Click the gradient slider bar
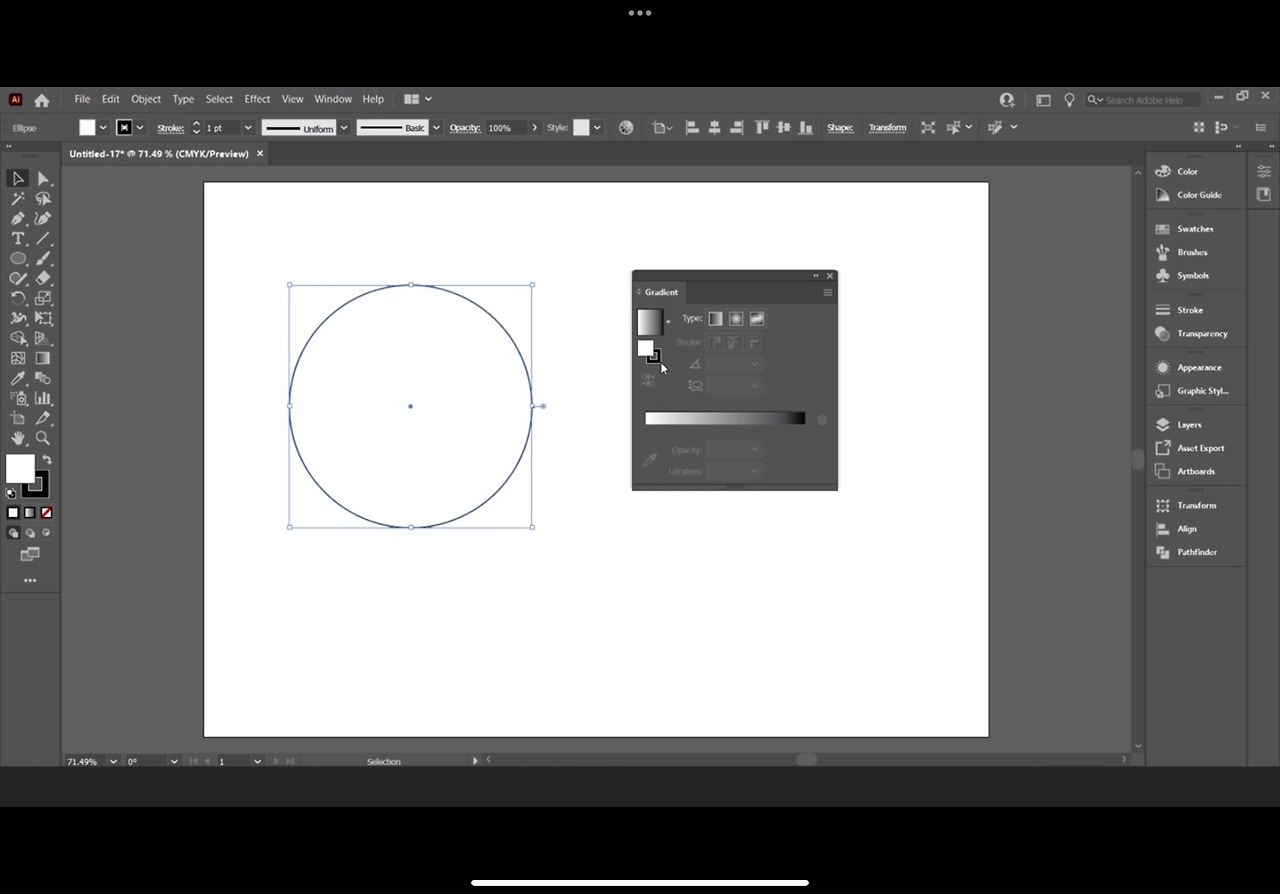1280x894 pixels. [725, 419]
